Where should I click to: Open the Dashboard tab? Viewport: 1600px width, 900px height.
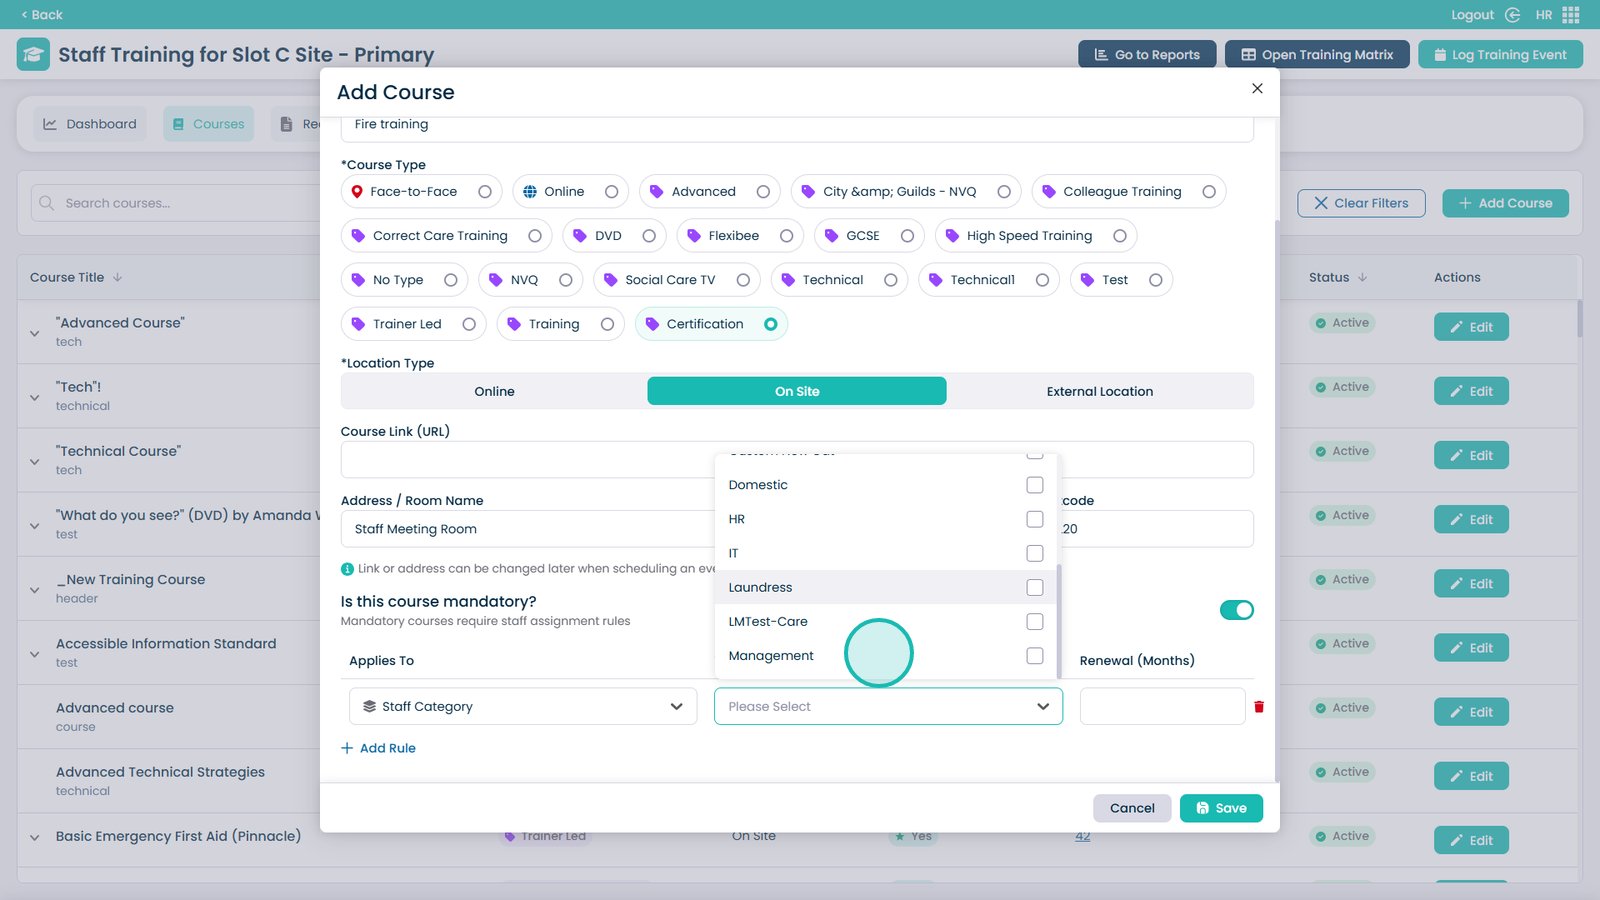point(90,124)
